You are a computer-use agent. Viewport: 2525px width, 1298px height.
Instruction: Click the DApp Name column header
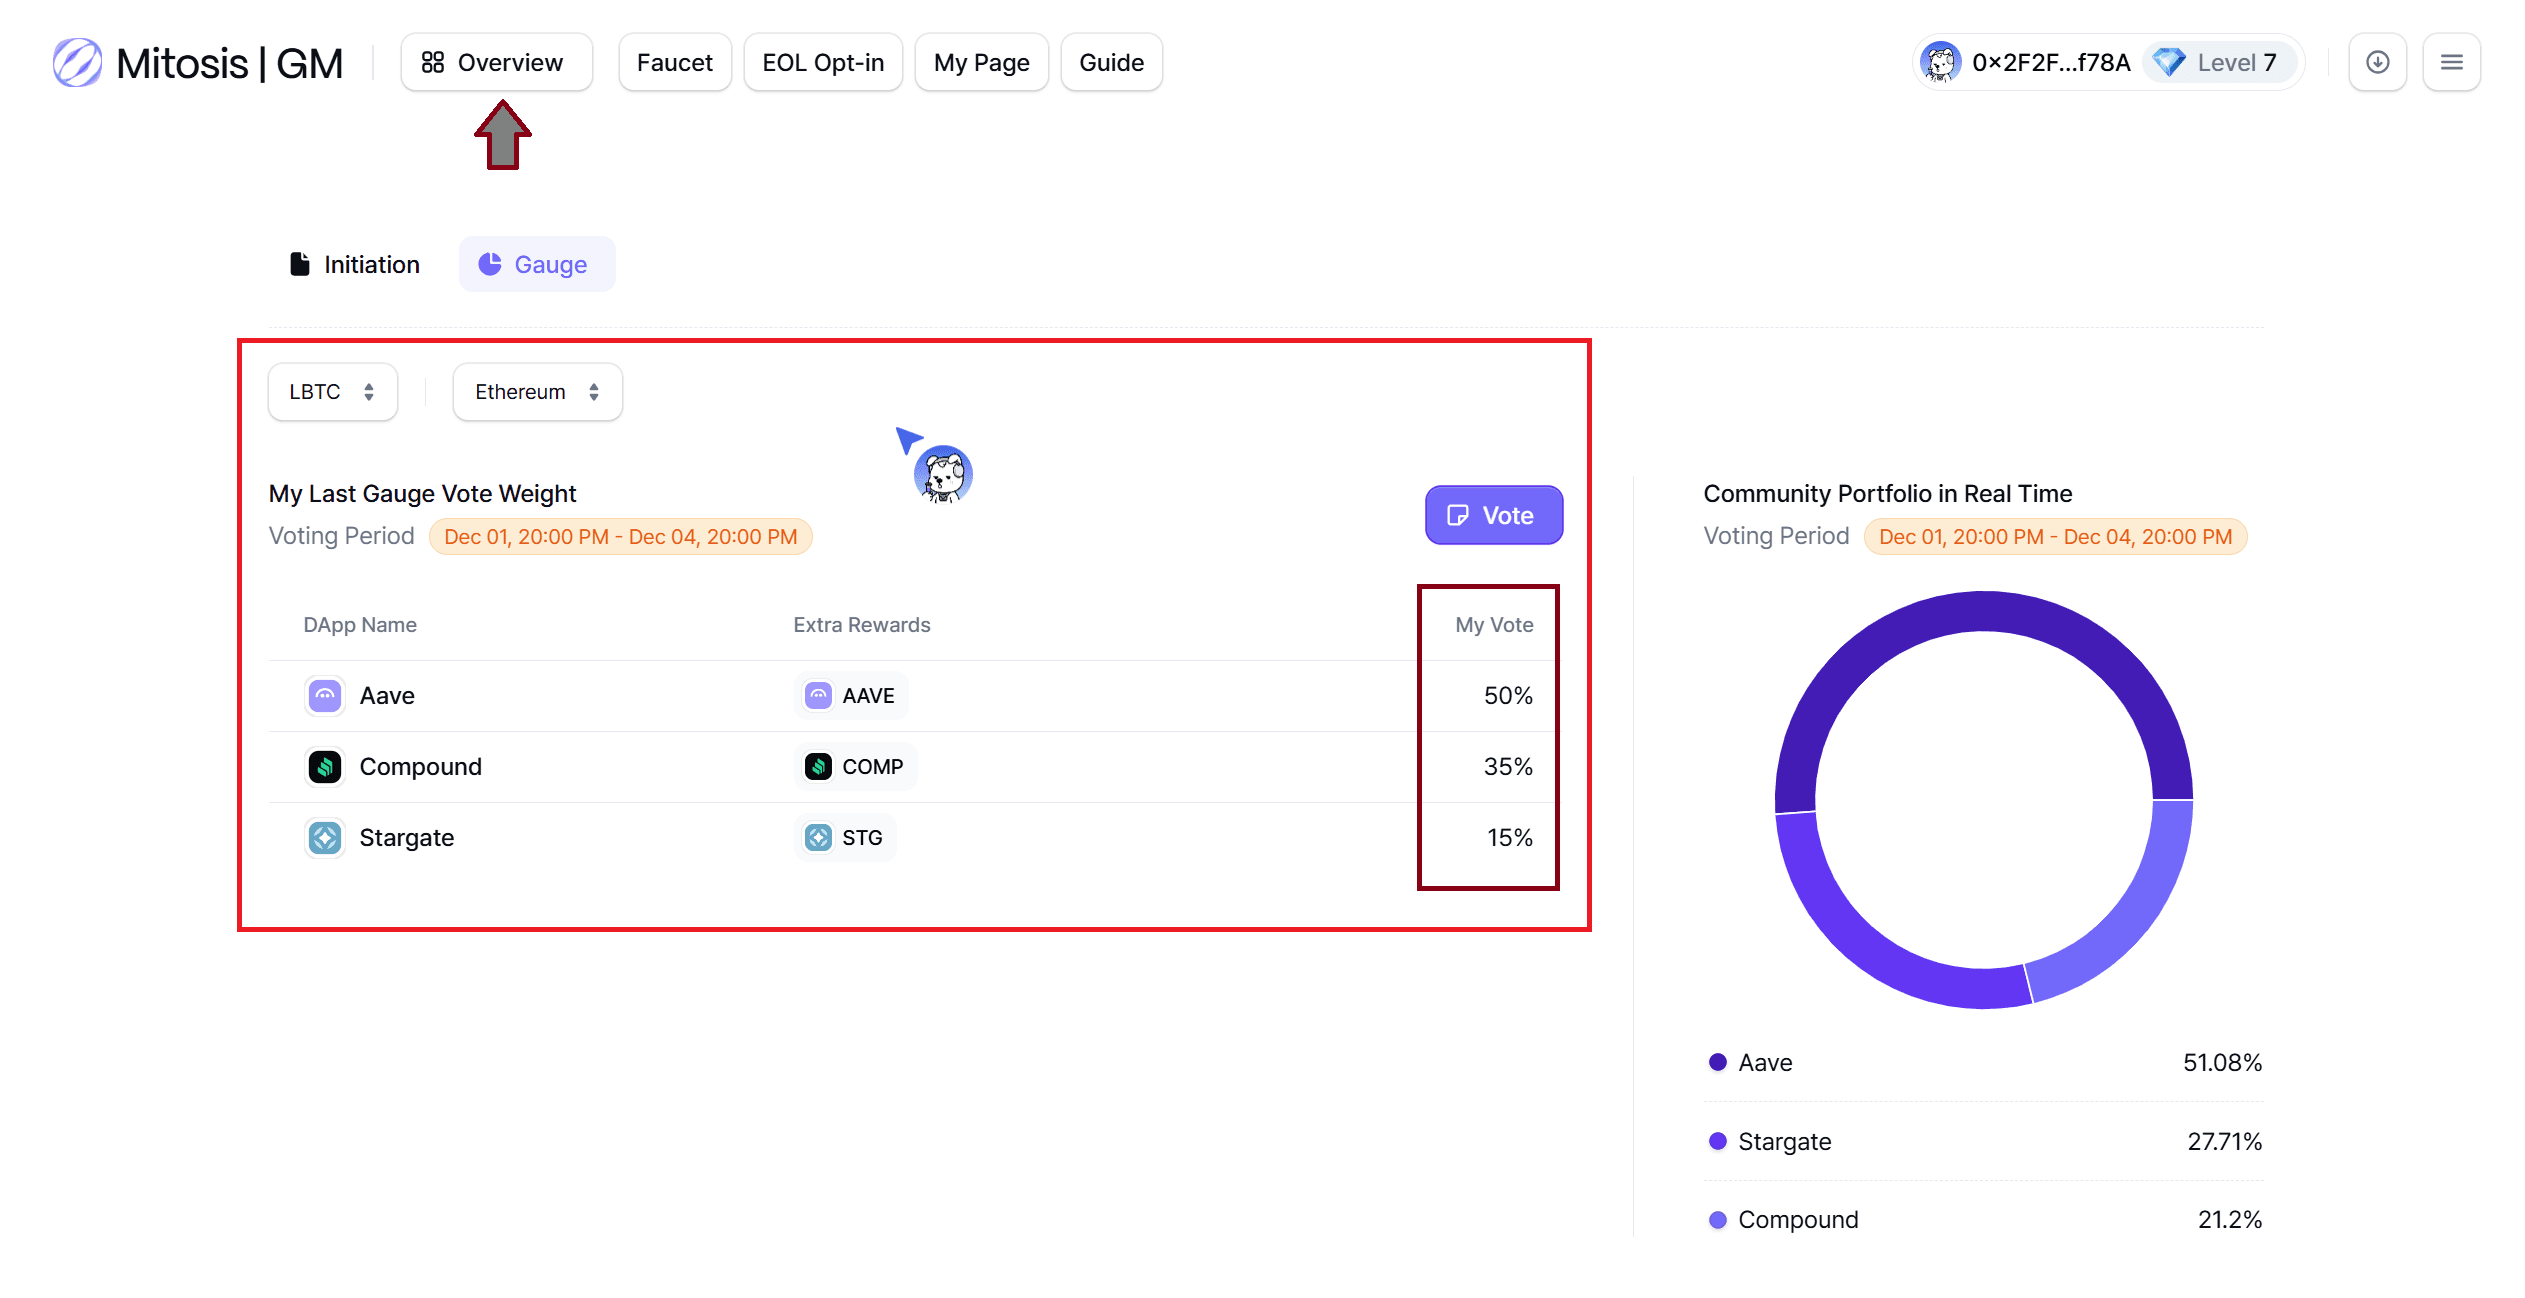pyautogui.click(x=360, y=625)
